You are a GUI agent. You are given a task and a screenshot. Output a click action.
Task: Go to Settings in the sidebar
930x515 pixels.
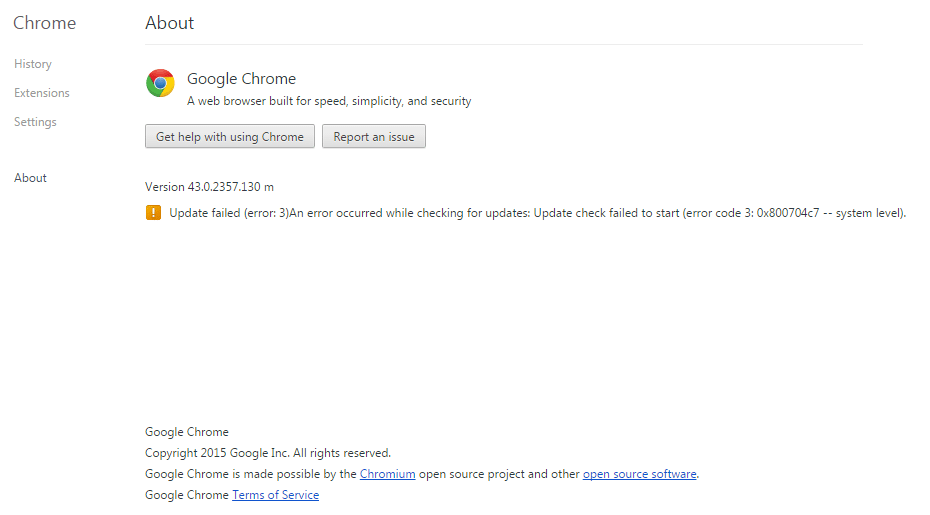[x=35, y=122]
